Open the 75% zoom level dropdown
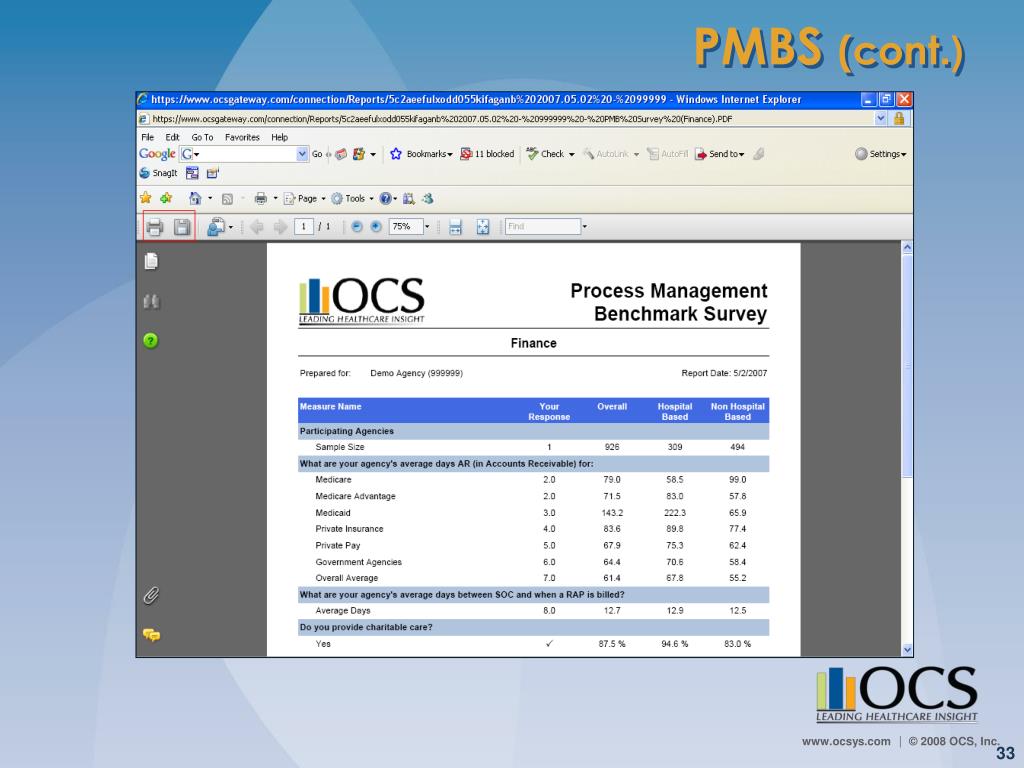Viewport: 1024px width, 768px height. [x=427, y=227]
